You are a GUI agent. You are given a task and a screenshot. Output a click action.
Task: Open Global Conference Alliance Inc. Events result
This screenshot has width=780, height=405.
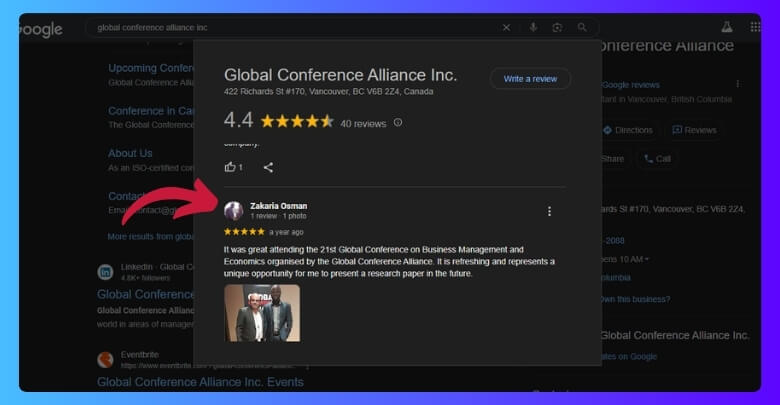200,382
